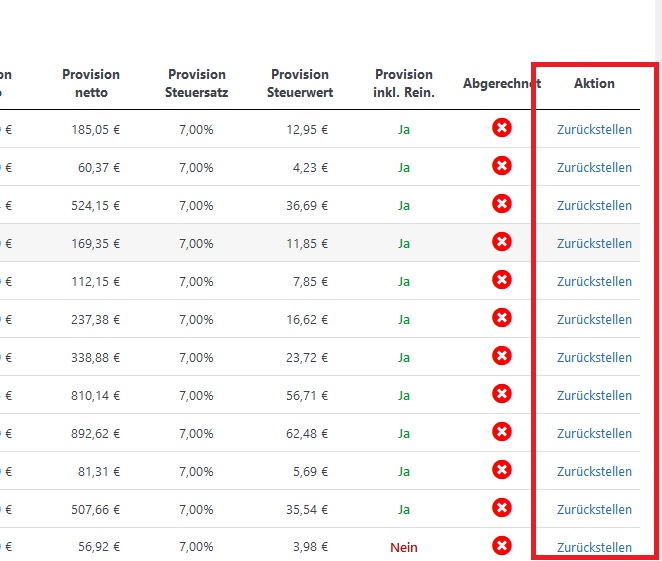Click 7,00% in the 56,92 € row
This screenshot has width=662, height=561.
[x=196, y=547]
